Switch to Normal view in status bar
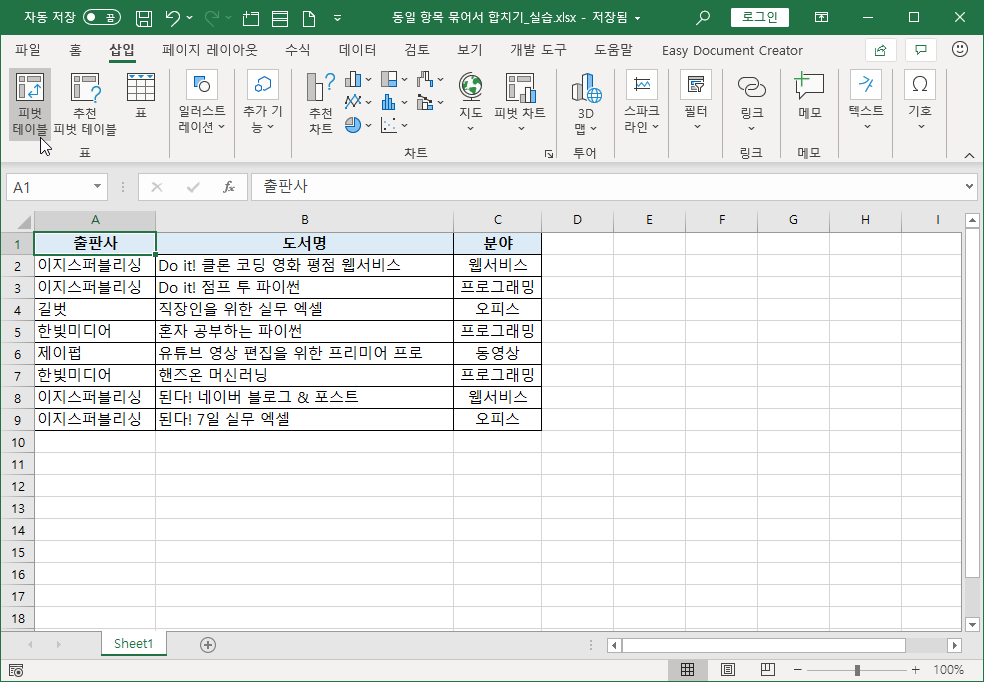 [x=687, y=669]
